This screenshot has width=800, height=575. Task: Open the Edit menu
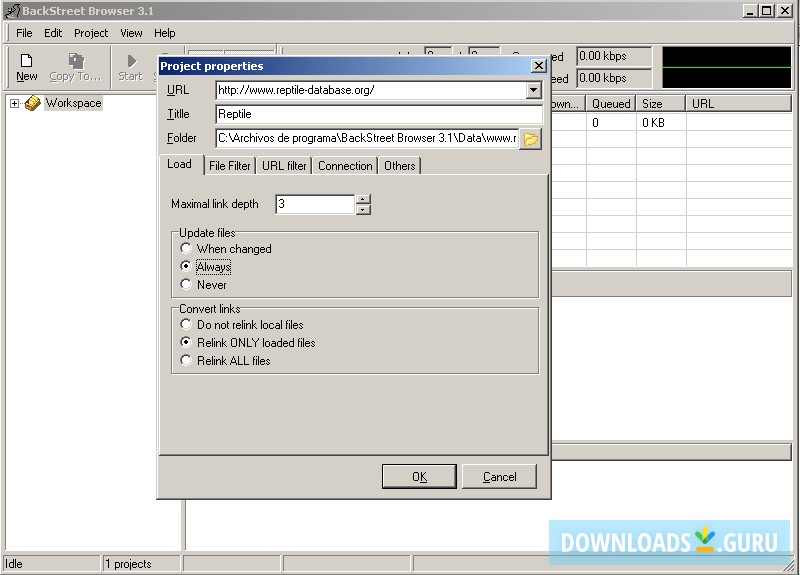tap(53, 33)
